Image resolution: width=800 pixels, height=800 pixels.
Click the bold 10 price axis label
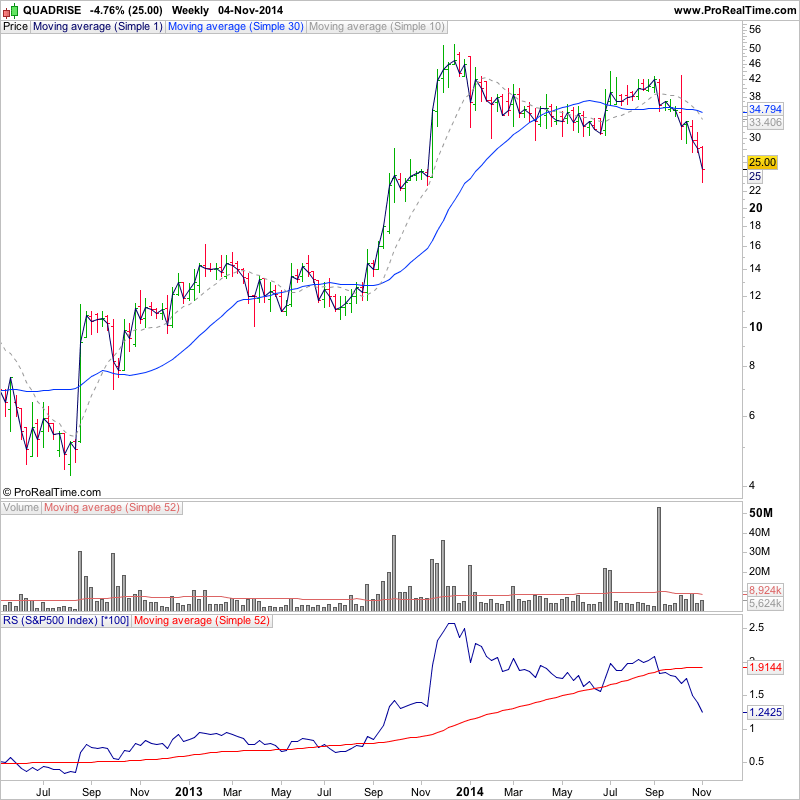(x=756, y=327)
